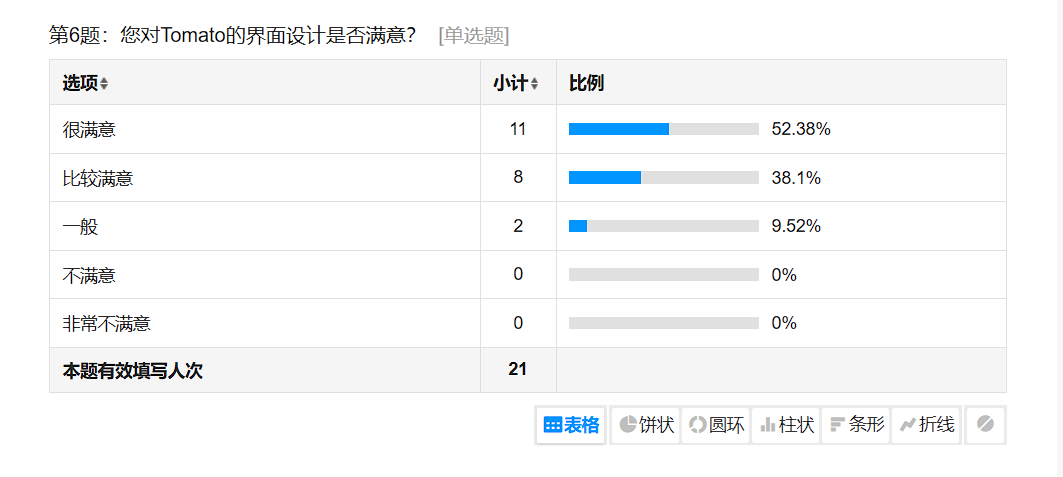Image resolution: width=1063 pixels, height=477 pixels.
Task: Click the 本题有效填写人次 total row
Action: (x=133, y=370)
